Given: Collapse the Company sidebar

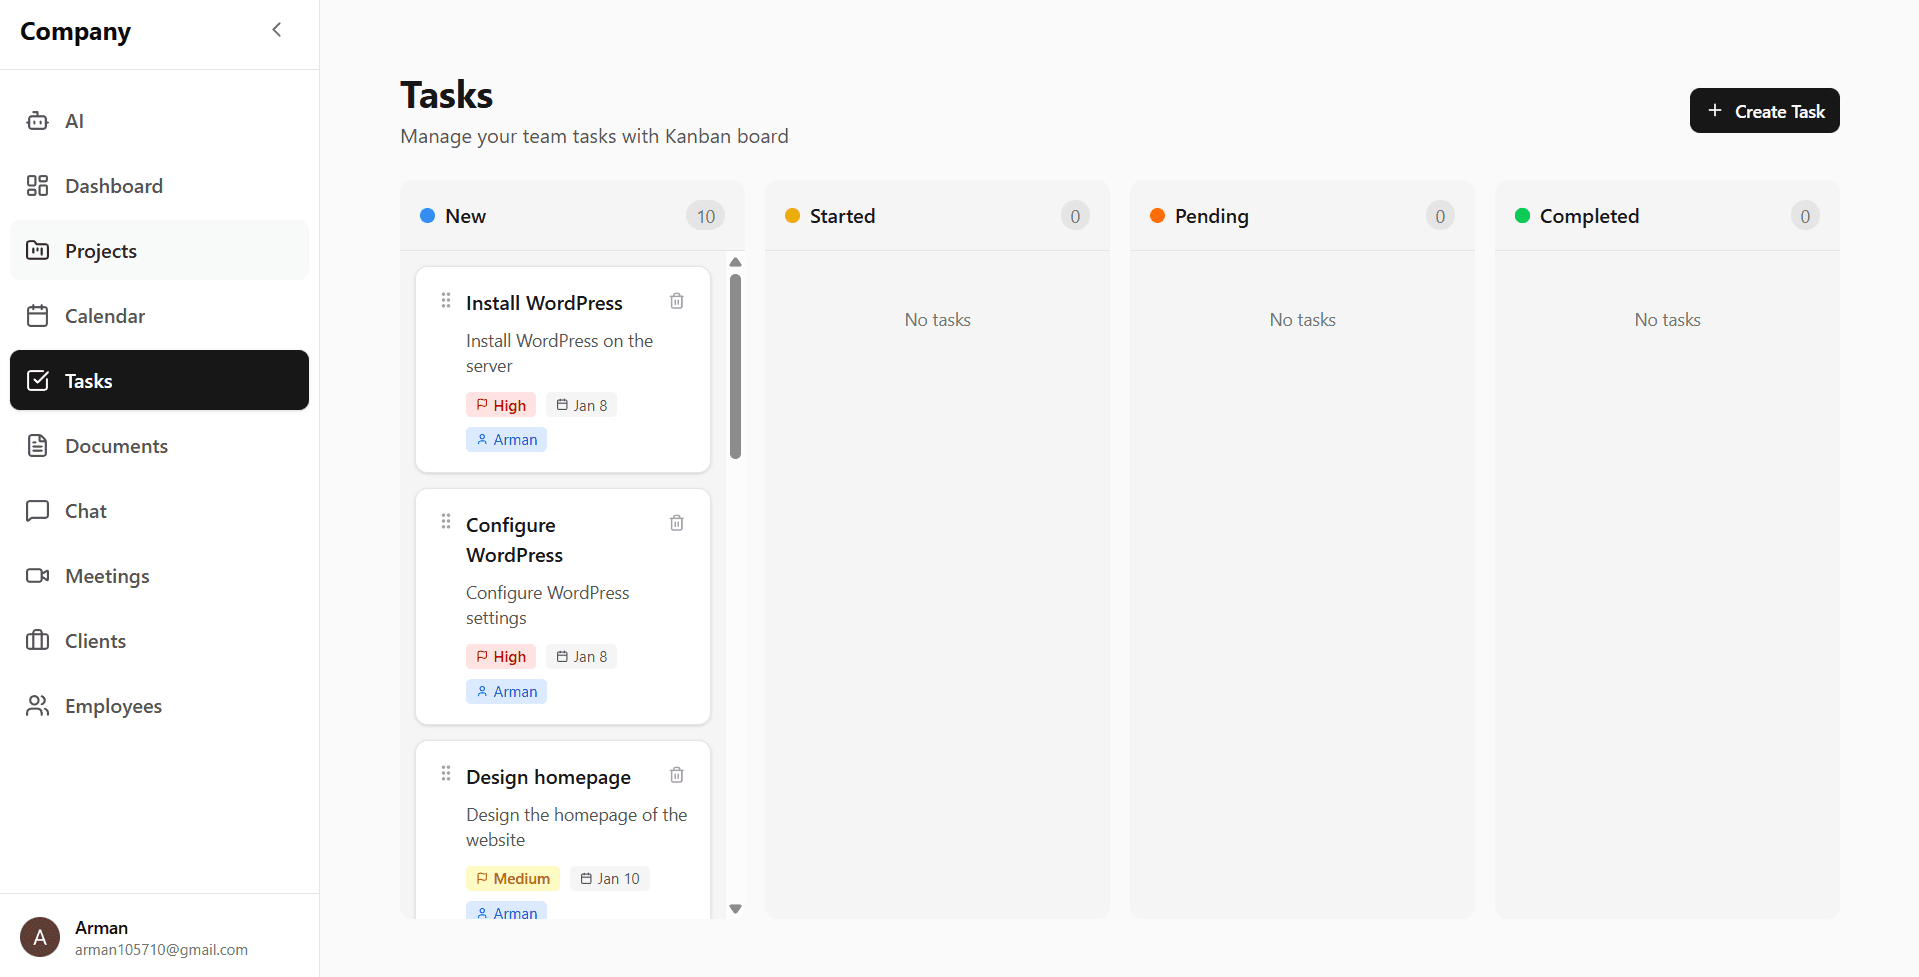Looking at the screenshot, I should tap(276, 29).
